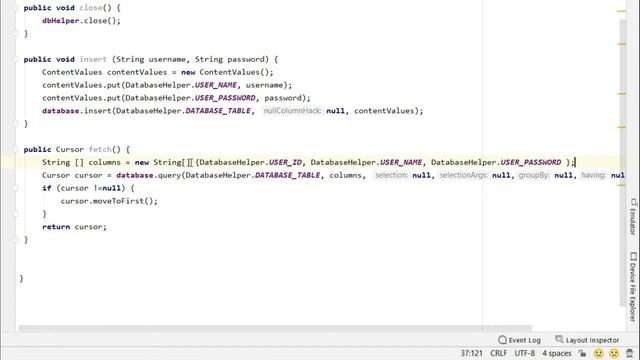Open the Layout Inspector tool window

point(587,340)
